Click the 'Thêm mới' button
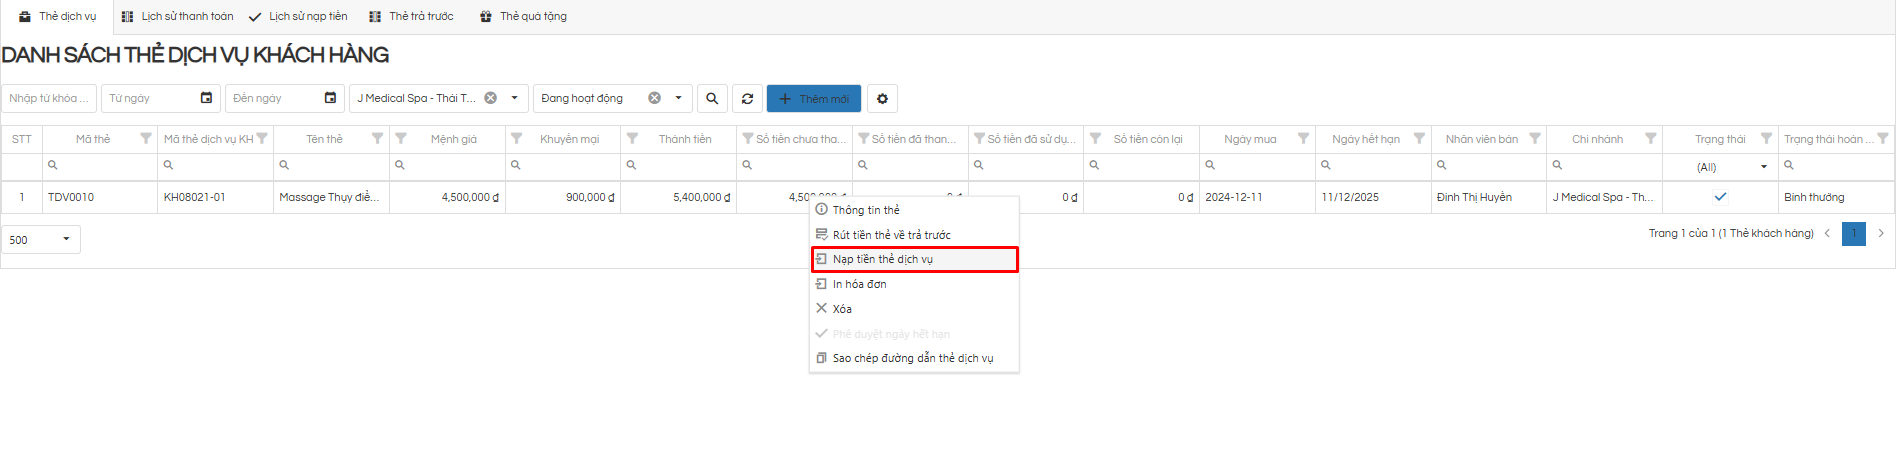Viewport: 1898px width, 454px height. click(813, 99)
